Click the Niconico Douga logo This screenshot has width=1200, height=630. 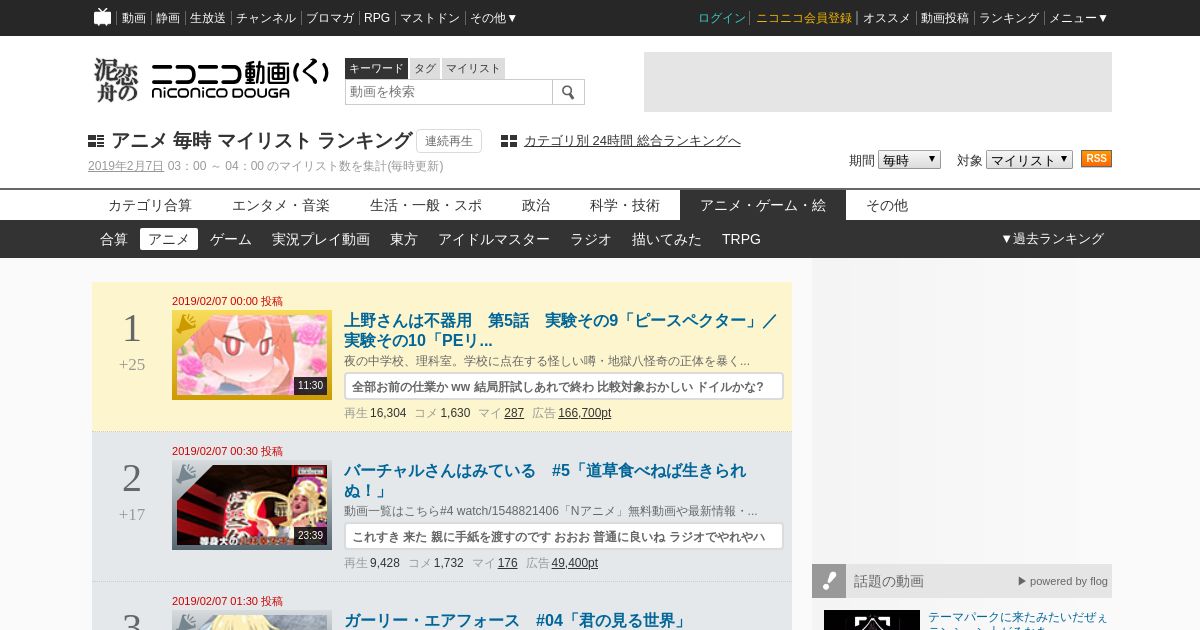239,80
